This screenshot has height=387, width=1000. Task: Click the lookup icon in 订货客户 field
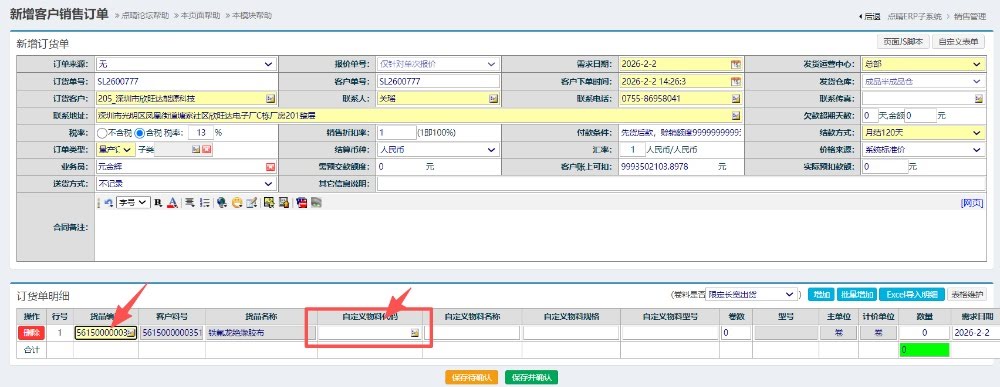270,99
